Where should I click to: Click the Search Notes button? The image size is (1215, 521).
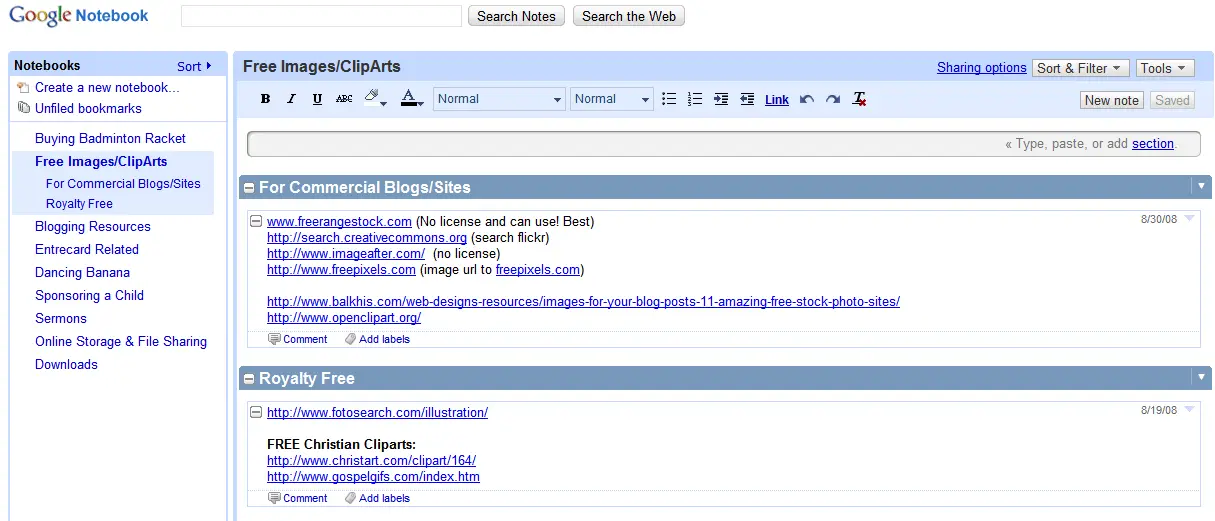point(517,16)
